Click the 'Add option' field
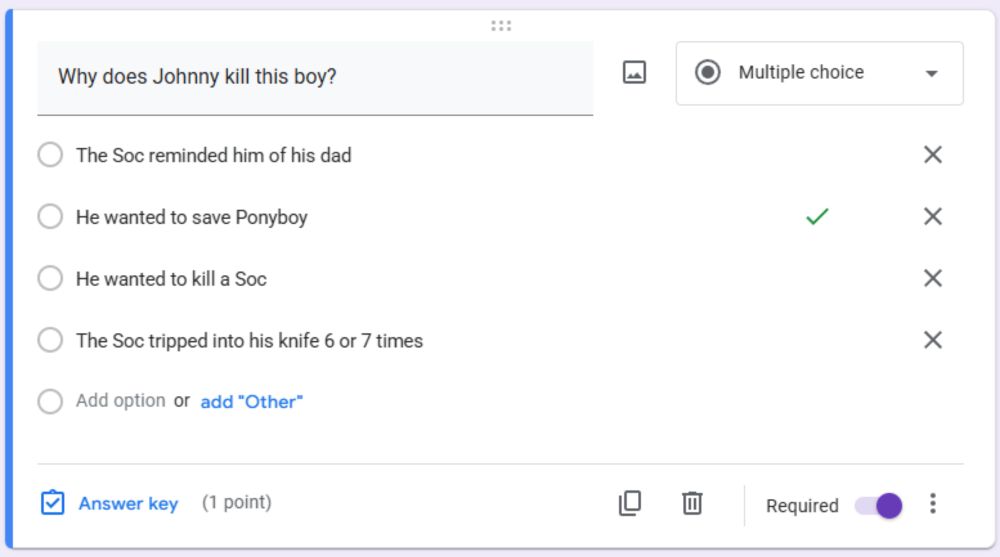The image size is (1000, 557). click(120, 401)
